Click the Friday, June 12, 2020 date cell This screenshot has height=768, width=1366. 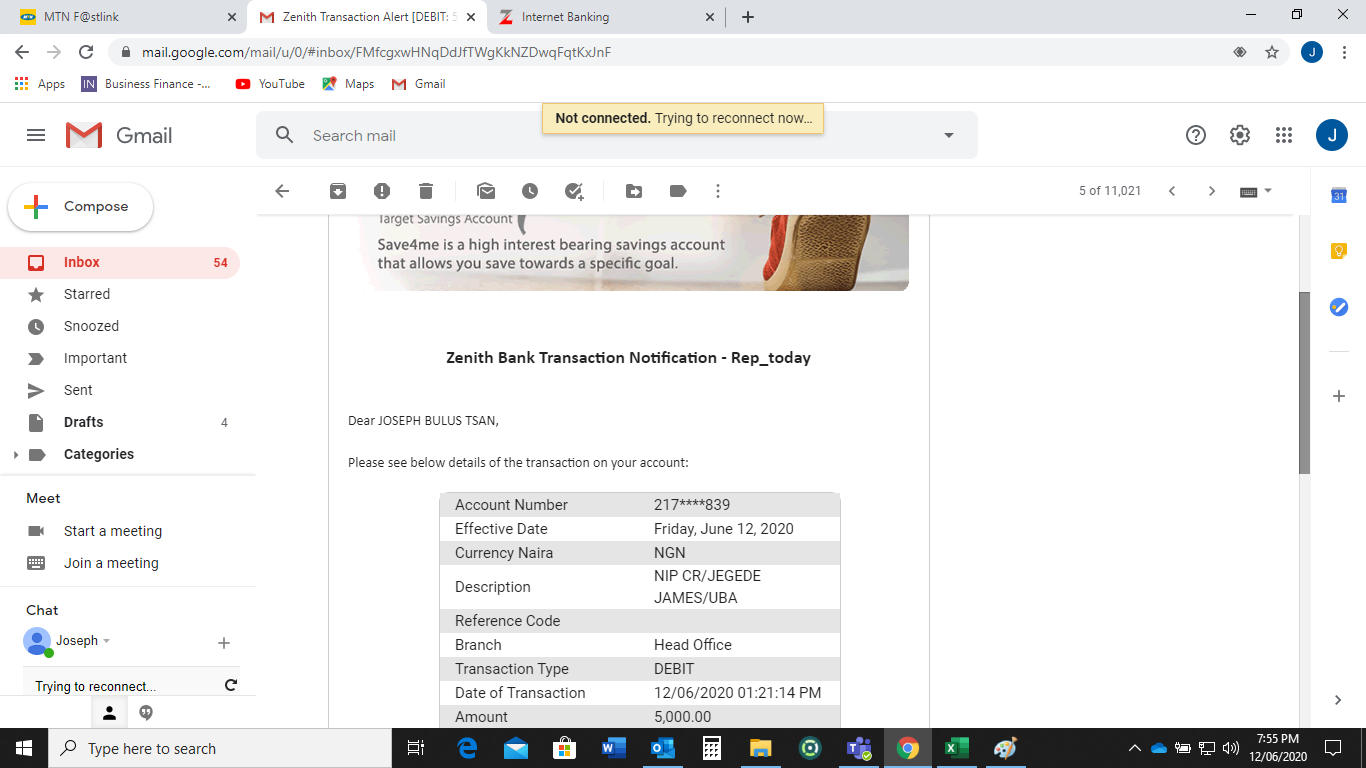[724, 529]
